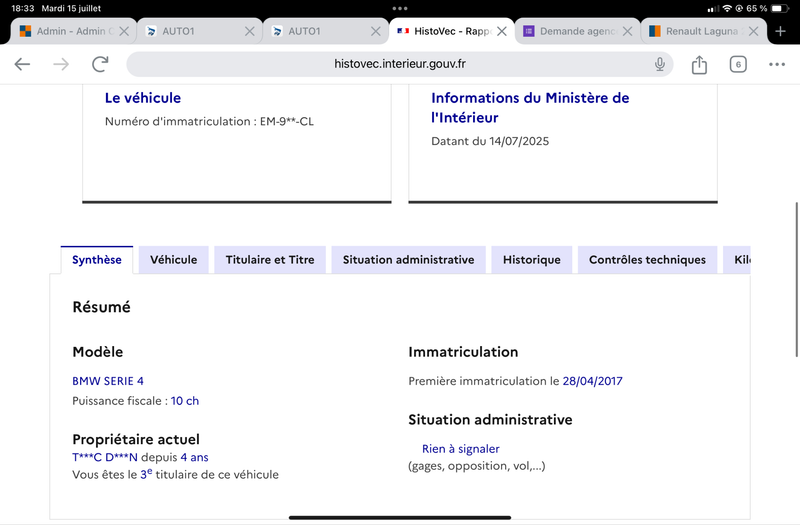Viewport: 800px width, 525px height.
Task: Reload the HistoVec page
Action: pyautogui.click(x=100, y=64)
